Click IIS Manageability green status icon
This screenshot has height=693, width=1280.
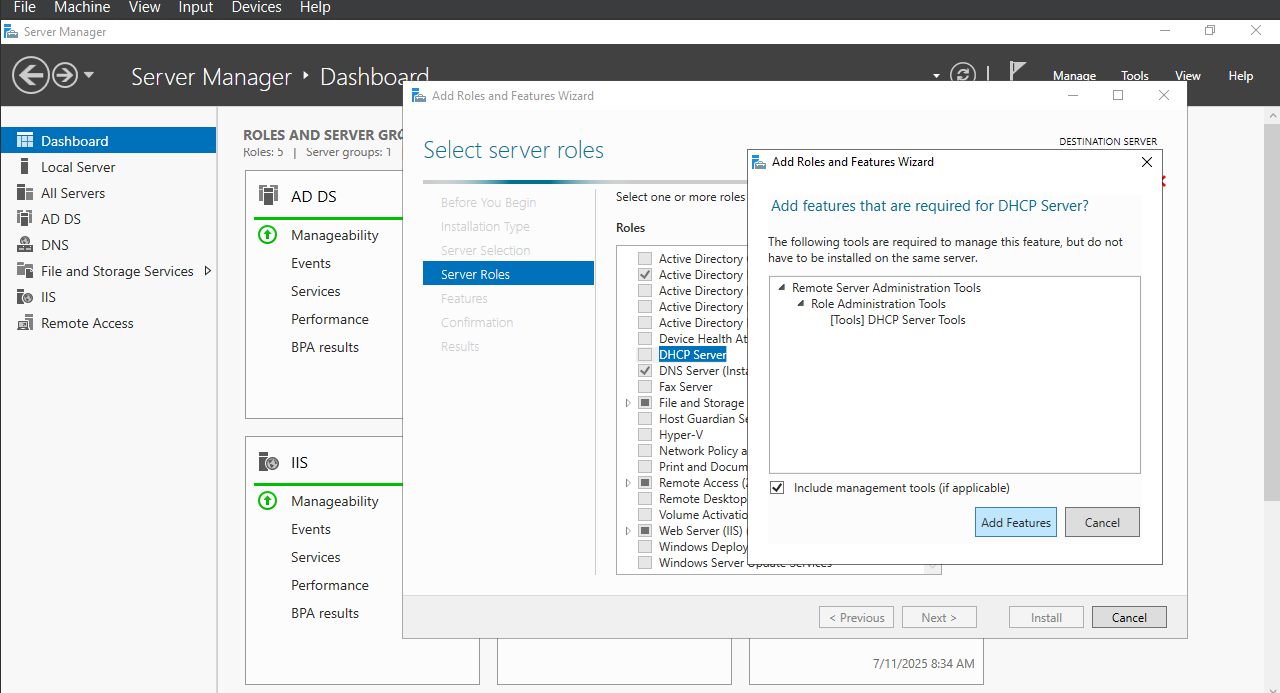[x=267, y=501]
